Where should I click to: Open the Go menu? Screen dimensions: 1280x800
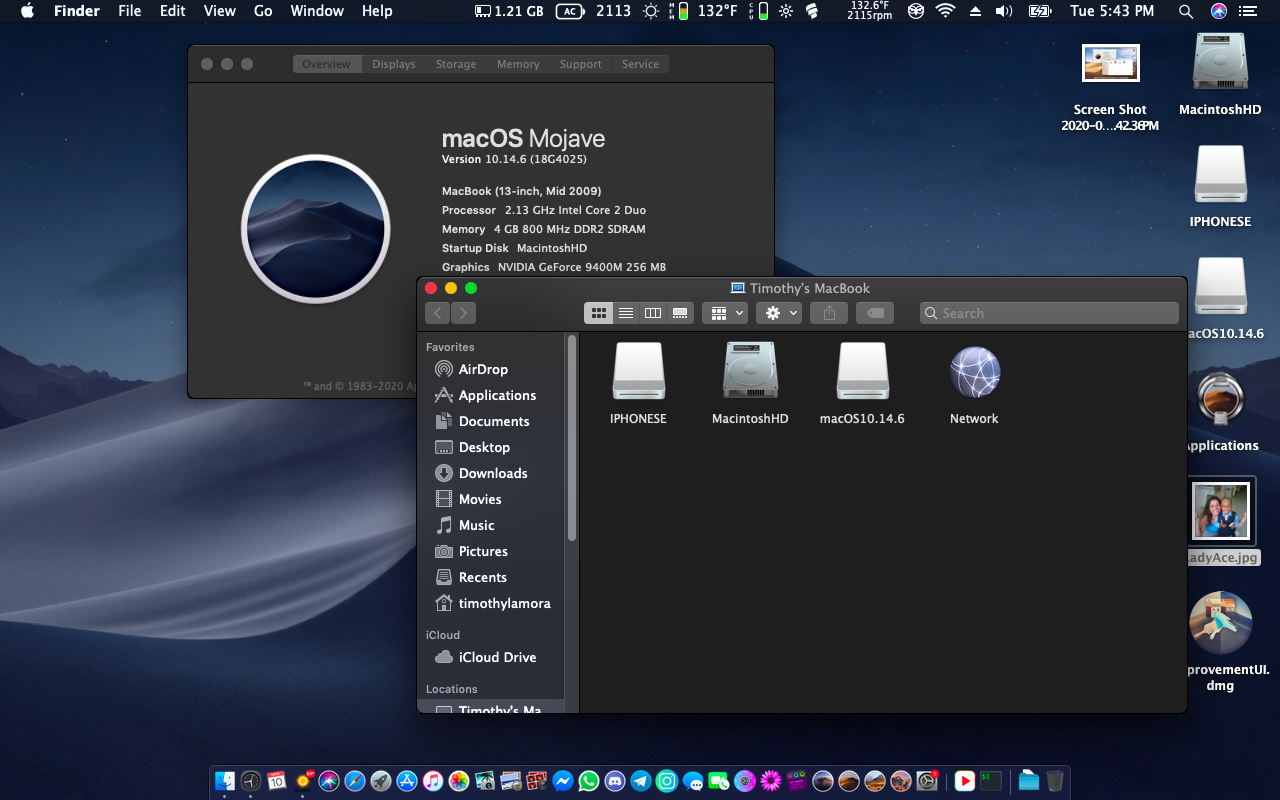263,11
